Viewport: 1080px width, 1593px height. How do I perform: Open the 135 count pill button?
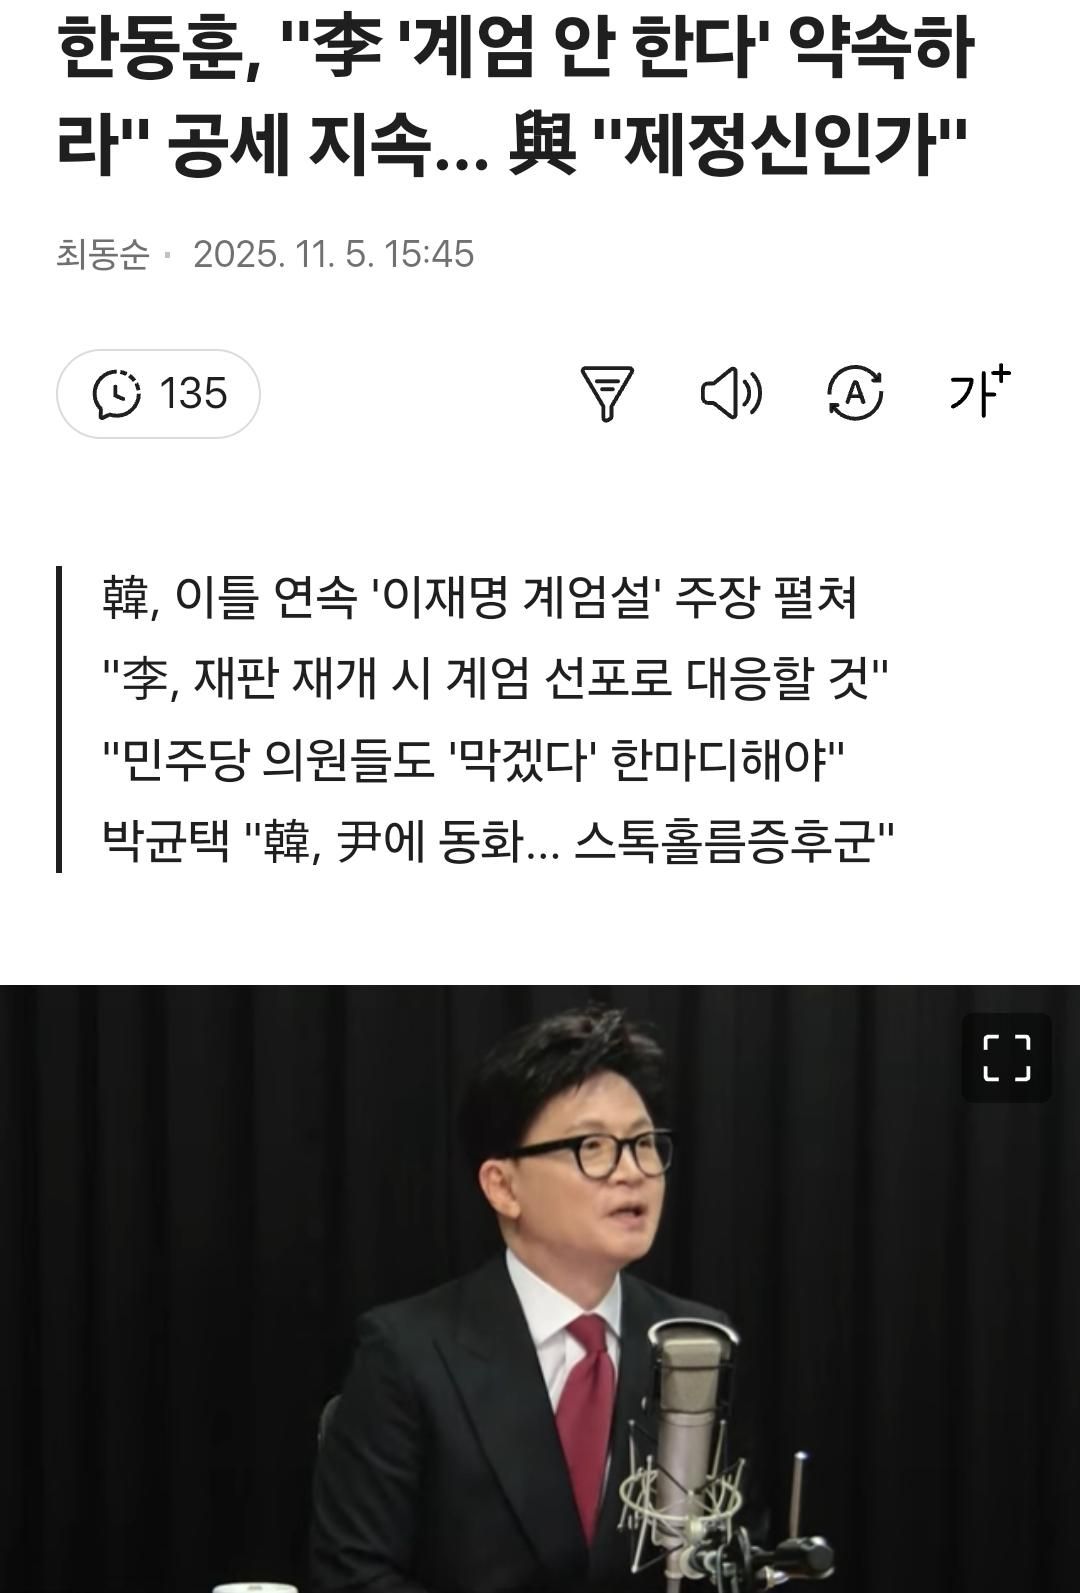[158, 393]
